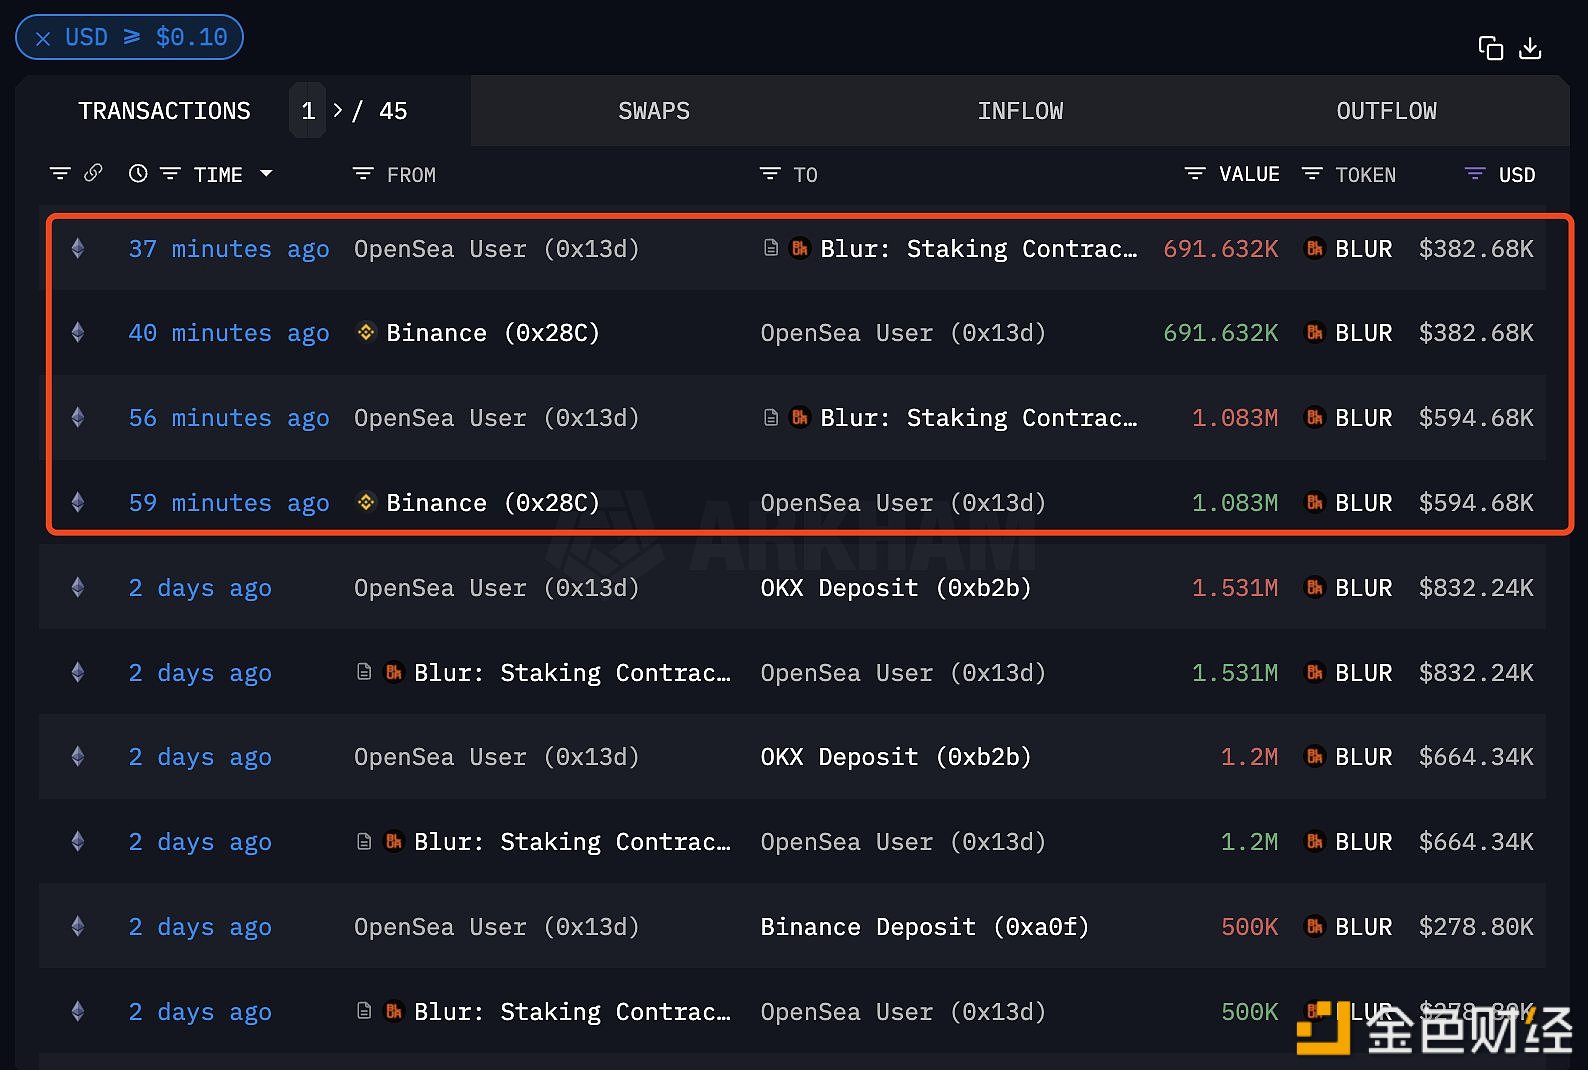This screenshot has height=1070, width=1588.
Task: Click BLUR token icon in 56 minutes row
Action: [1315, 417]
